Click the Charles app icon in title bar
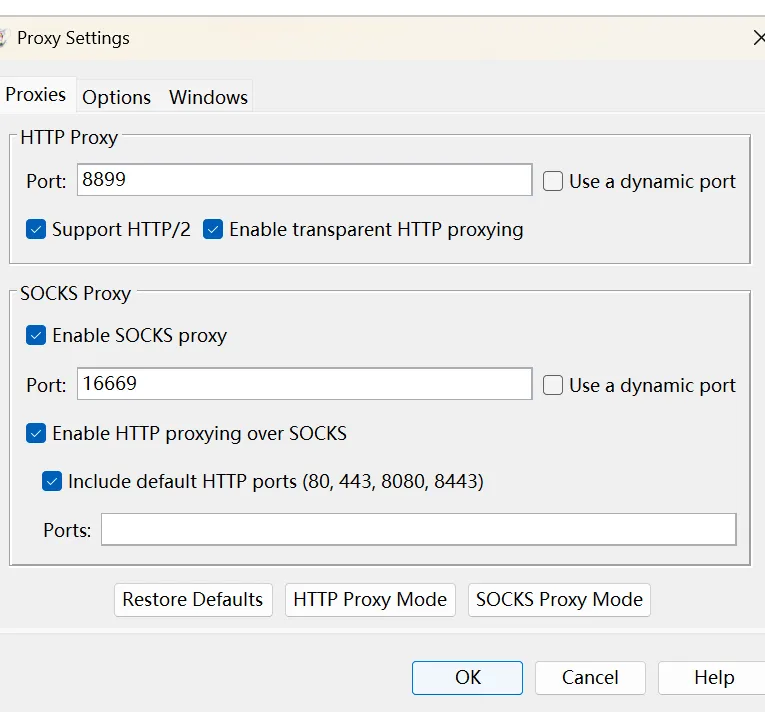The height and width of the screenshot is (712, 765). pos(3,39)
